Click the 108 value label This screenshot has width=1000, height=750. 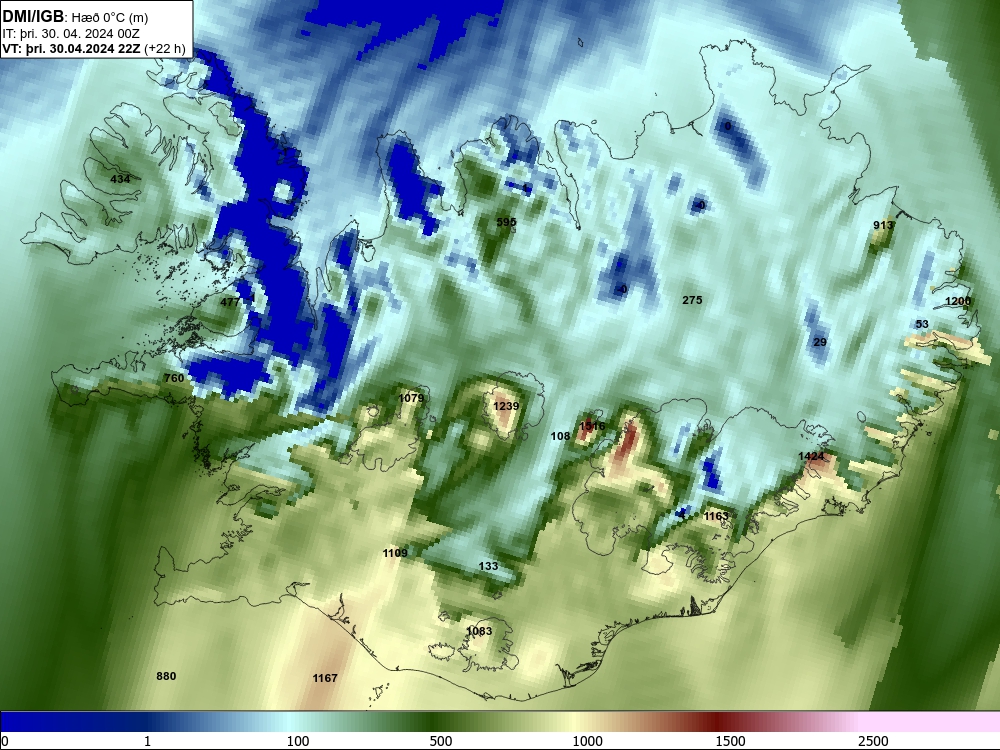560,436
